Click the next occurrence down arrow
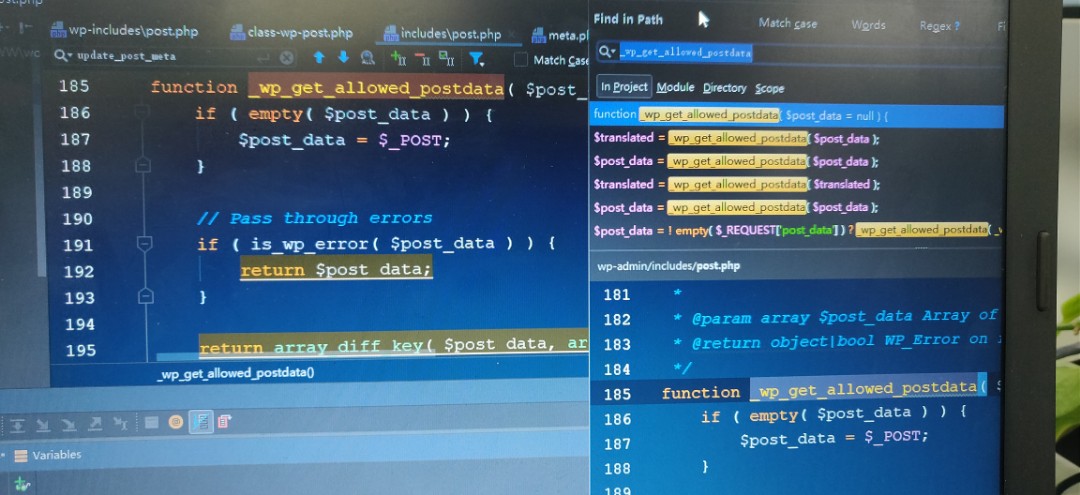This screenshot has width=1080, height=495. 343,58
